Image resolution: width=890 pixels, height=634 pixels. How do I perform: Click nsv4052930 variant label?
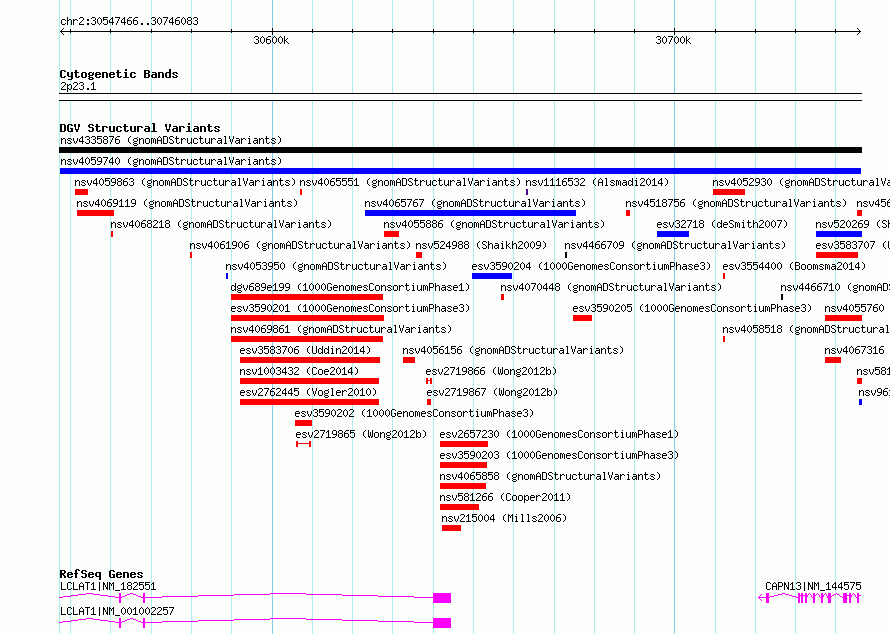tap(801, 182)
